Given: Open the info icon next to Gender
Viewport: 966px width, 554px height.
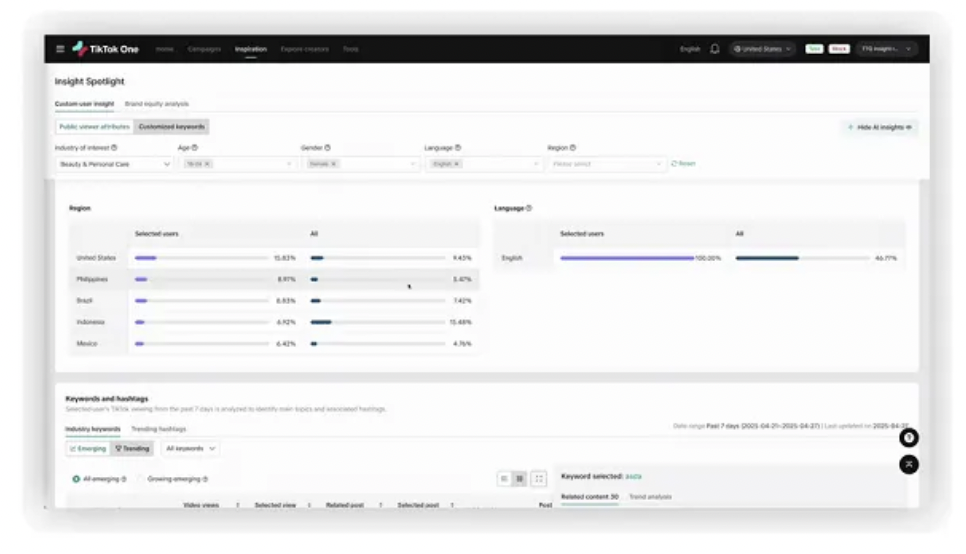Looking at the screenshot, I should [328, 148].
